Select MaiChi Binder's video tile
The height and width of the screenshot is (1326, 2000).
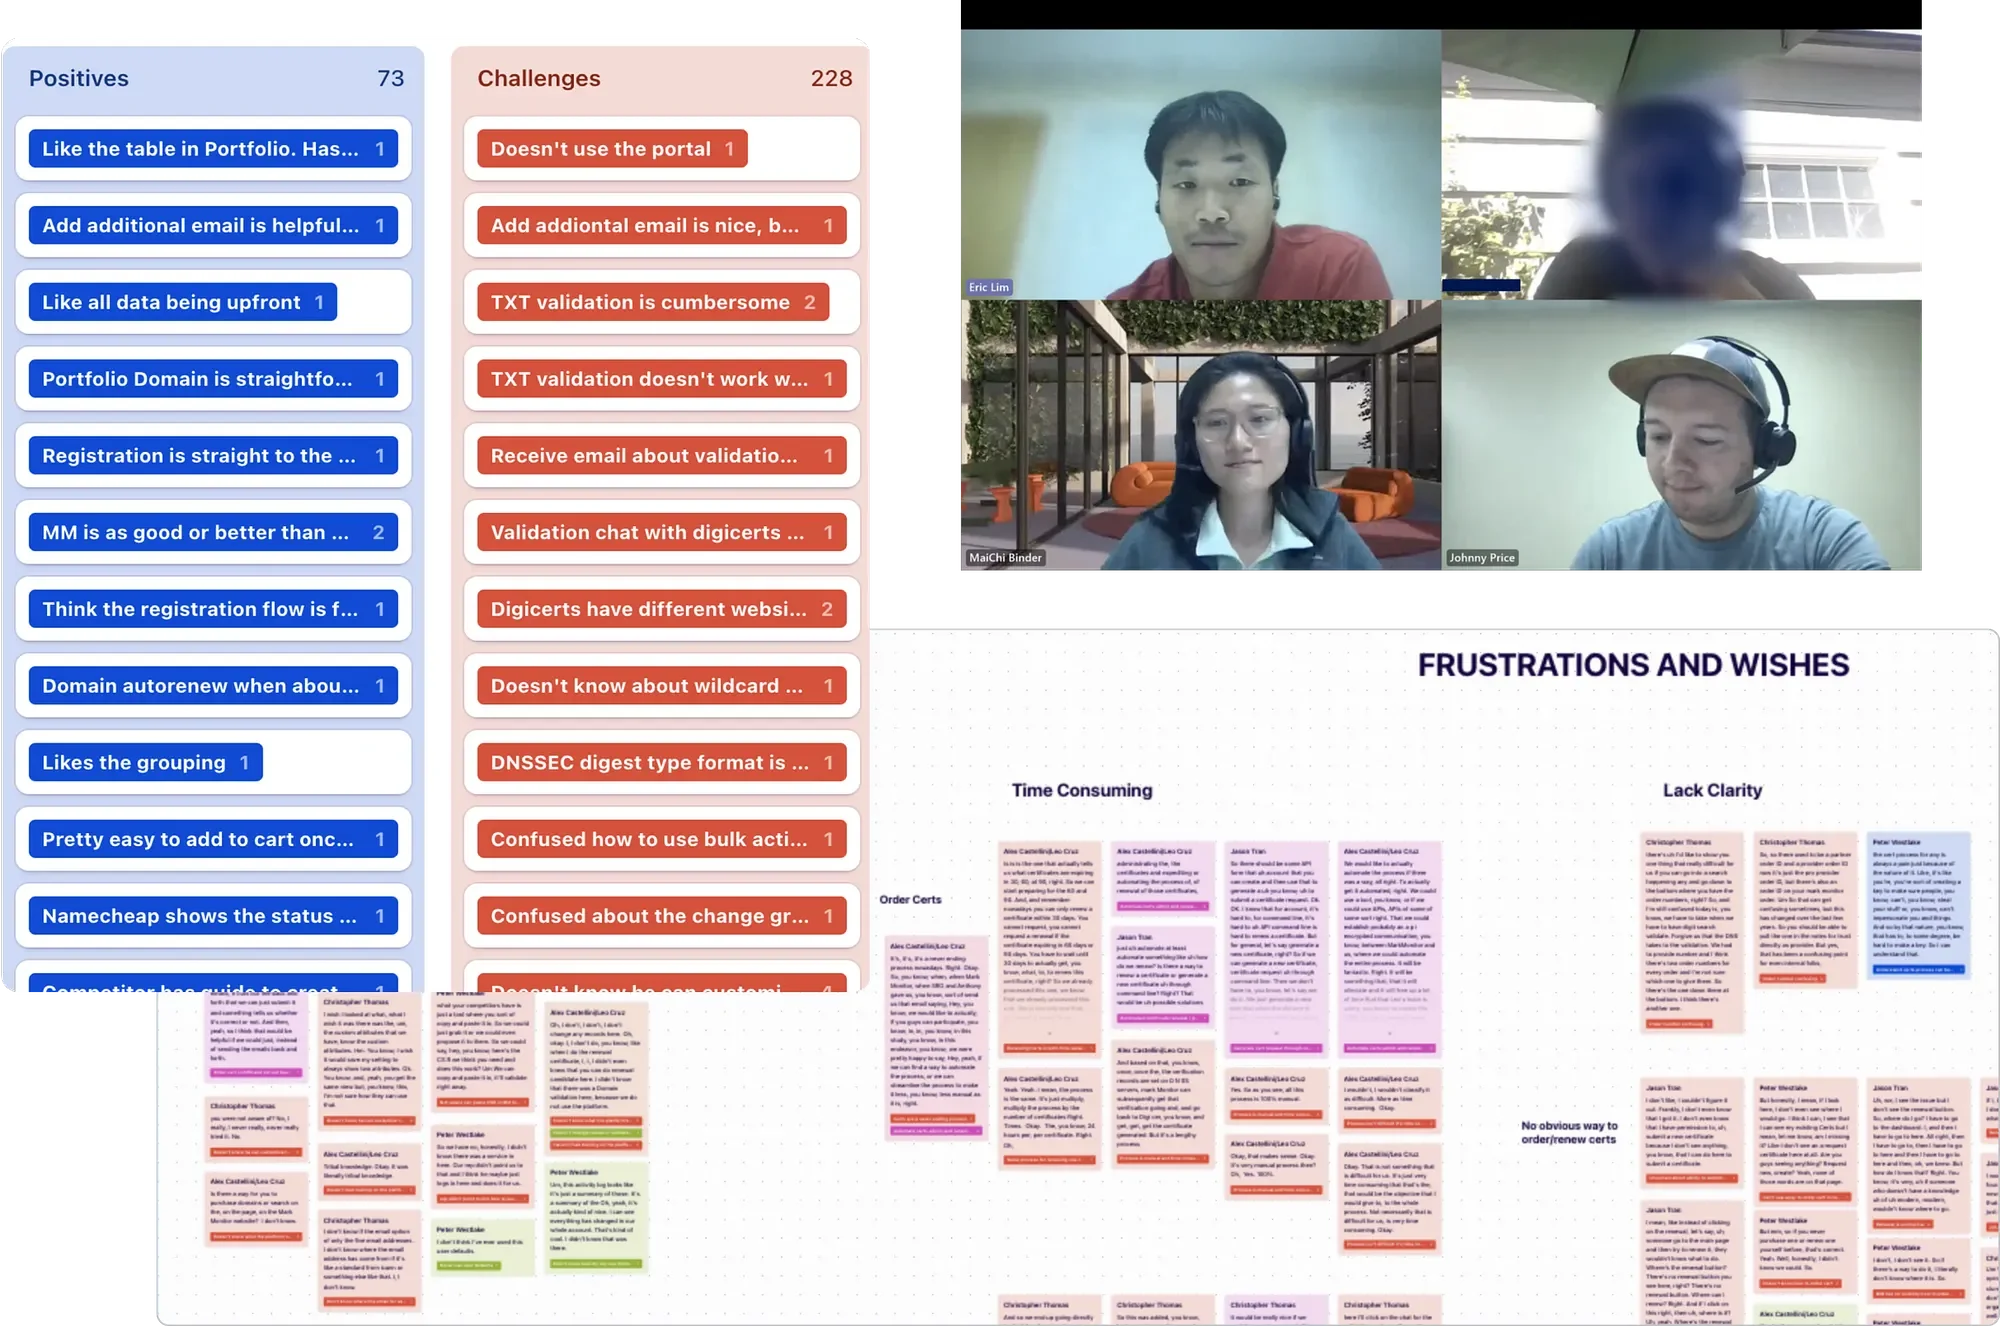tap(1200, 437)
